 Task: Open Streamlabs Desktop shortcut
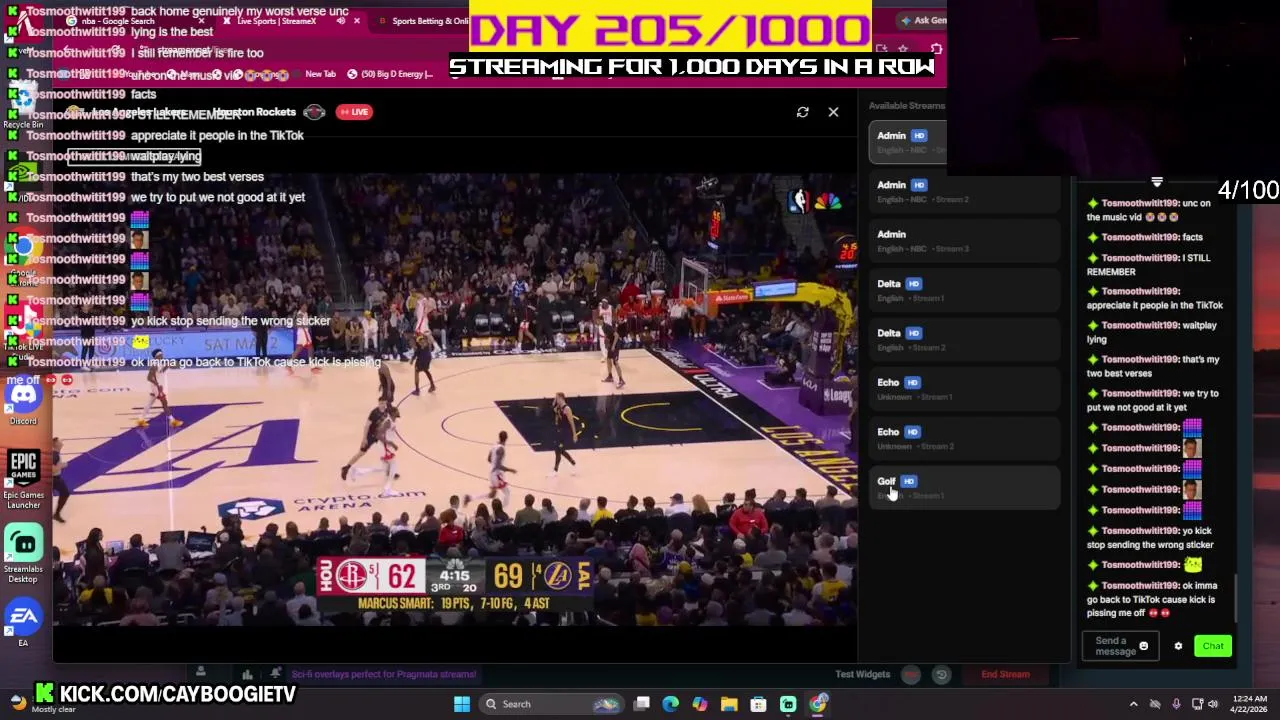point(23,553)
